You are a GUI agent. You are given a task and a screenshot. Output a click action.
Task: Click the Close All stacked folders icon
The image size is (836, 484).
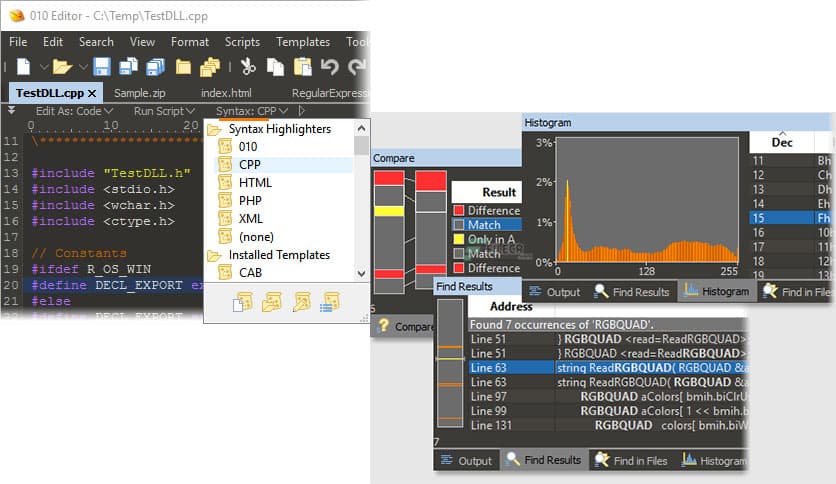pos(210,67)
